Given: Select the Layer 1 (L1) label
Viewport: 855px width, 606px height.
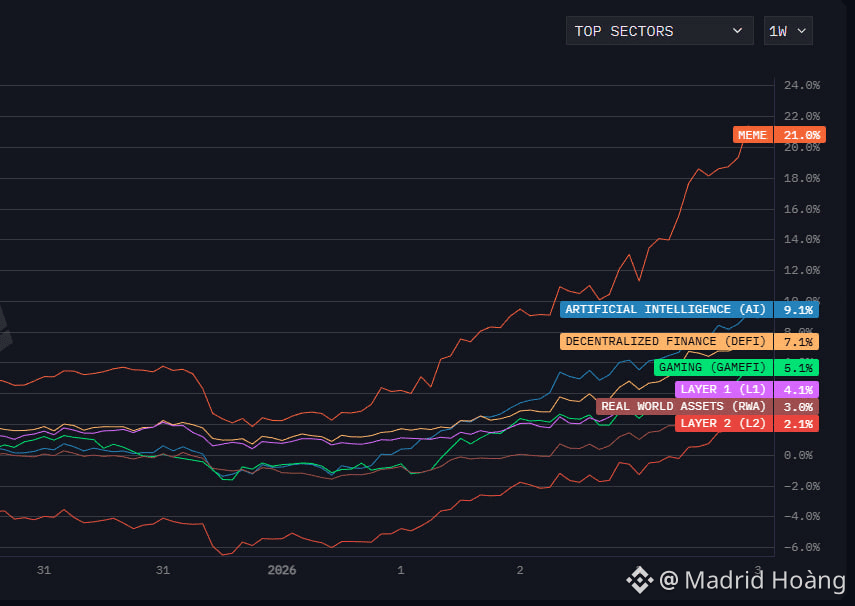Looking at the screenshot, I should (723, 389).
